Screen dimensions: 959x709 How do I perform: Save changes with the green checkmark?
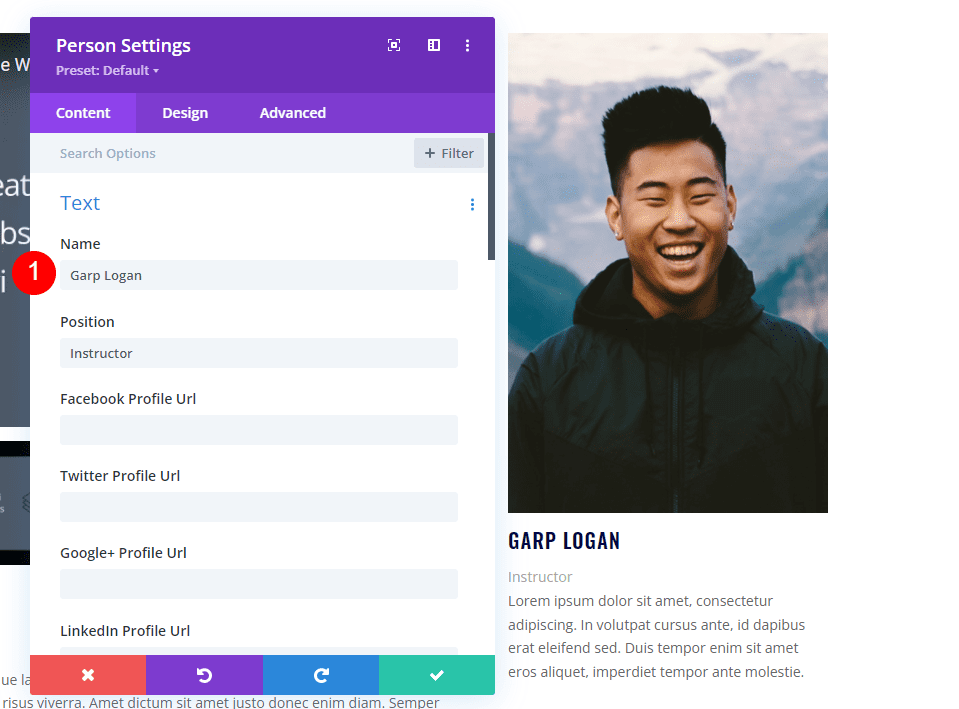pos(437,675)
